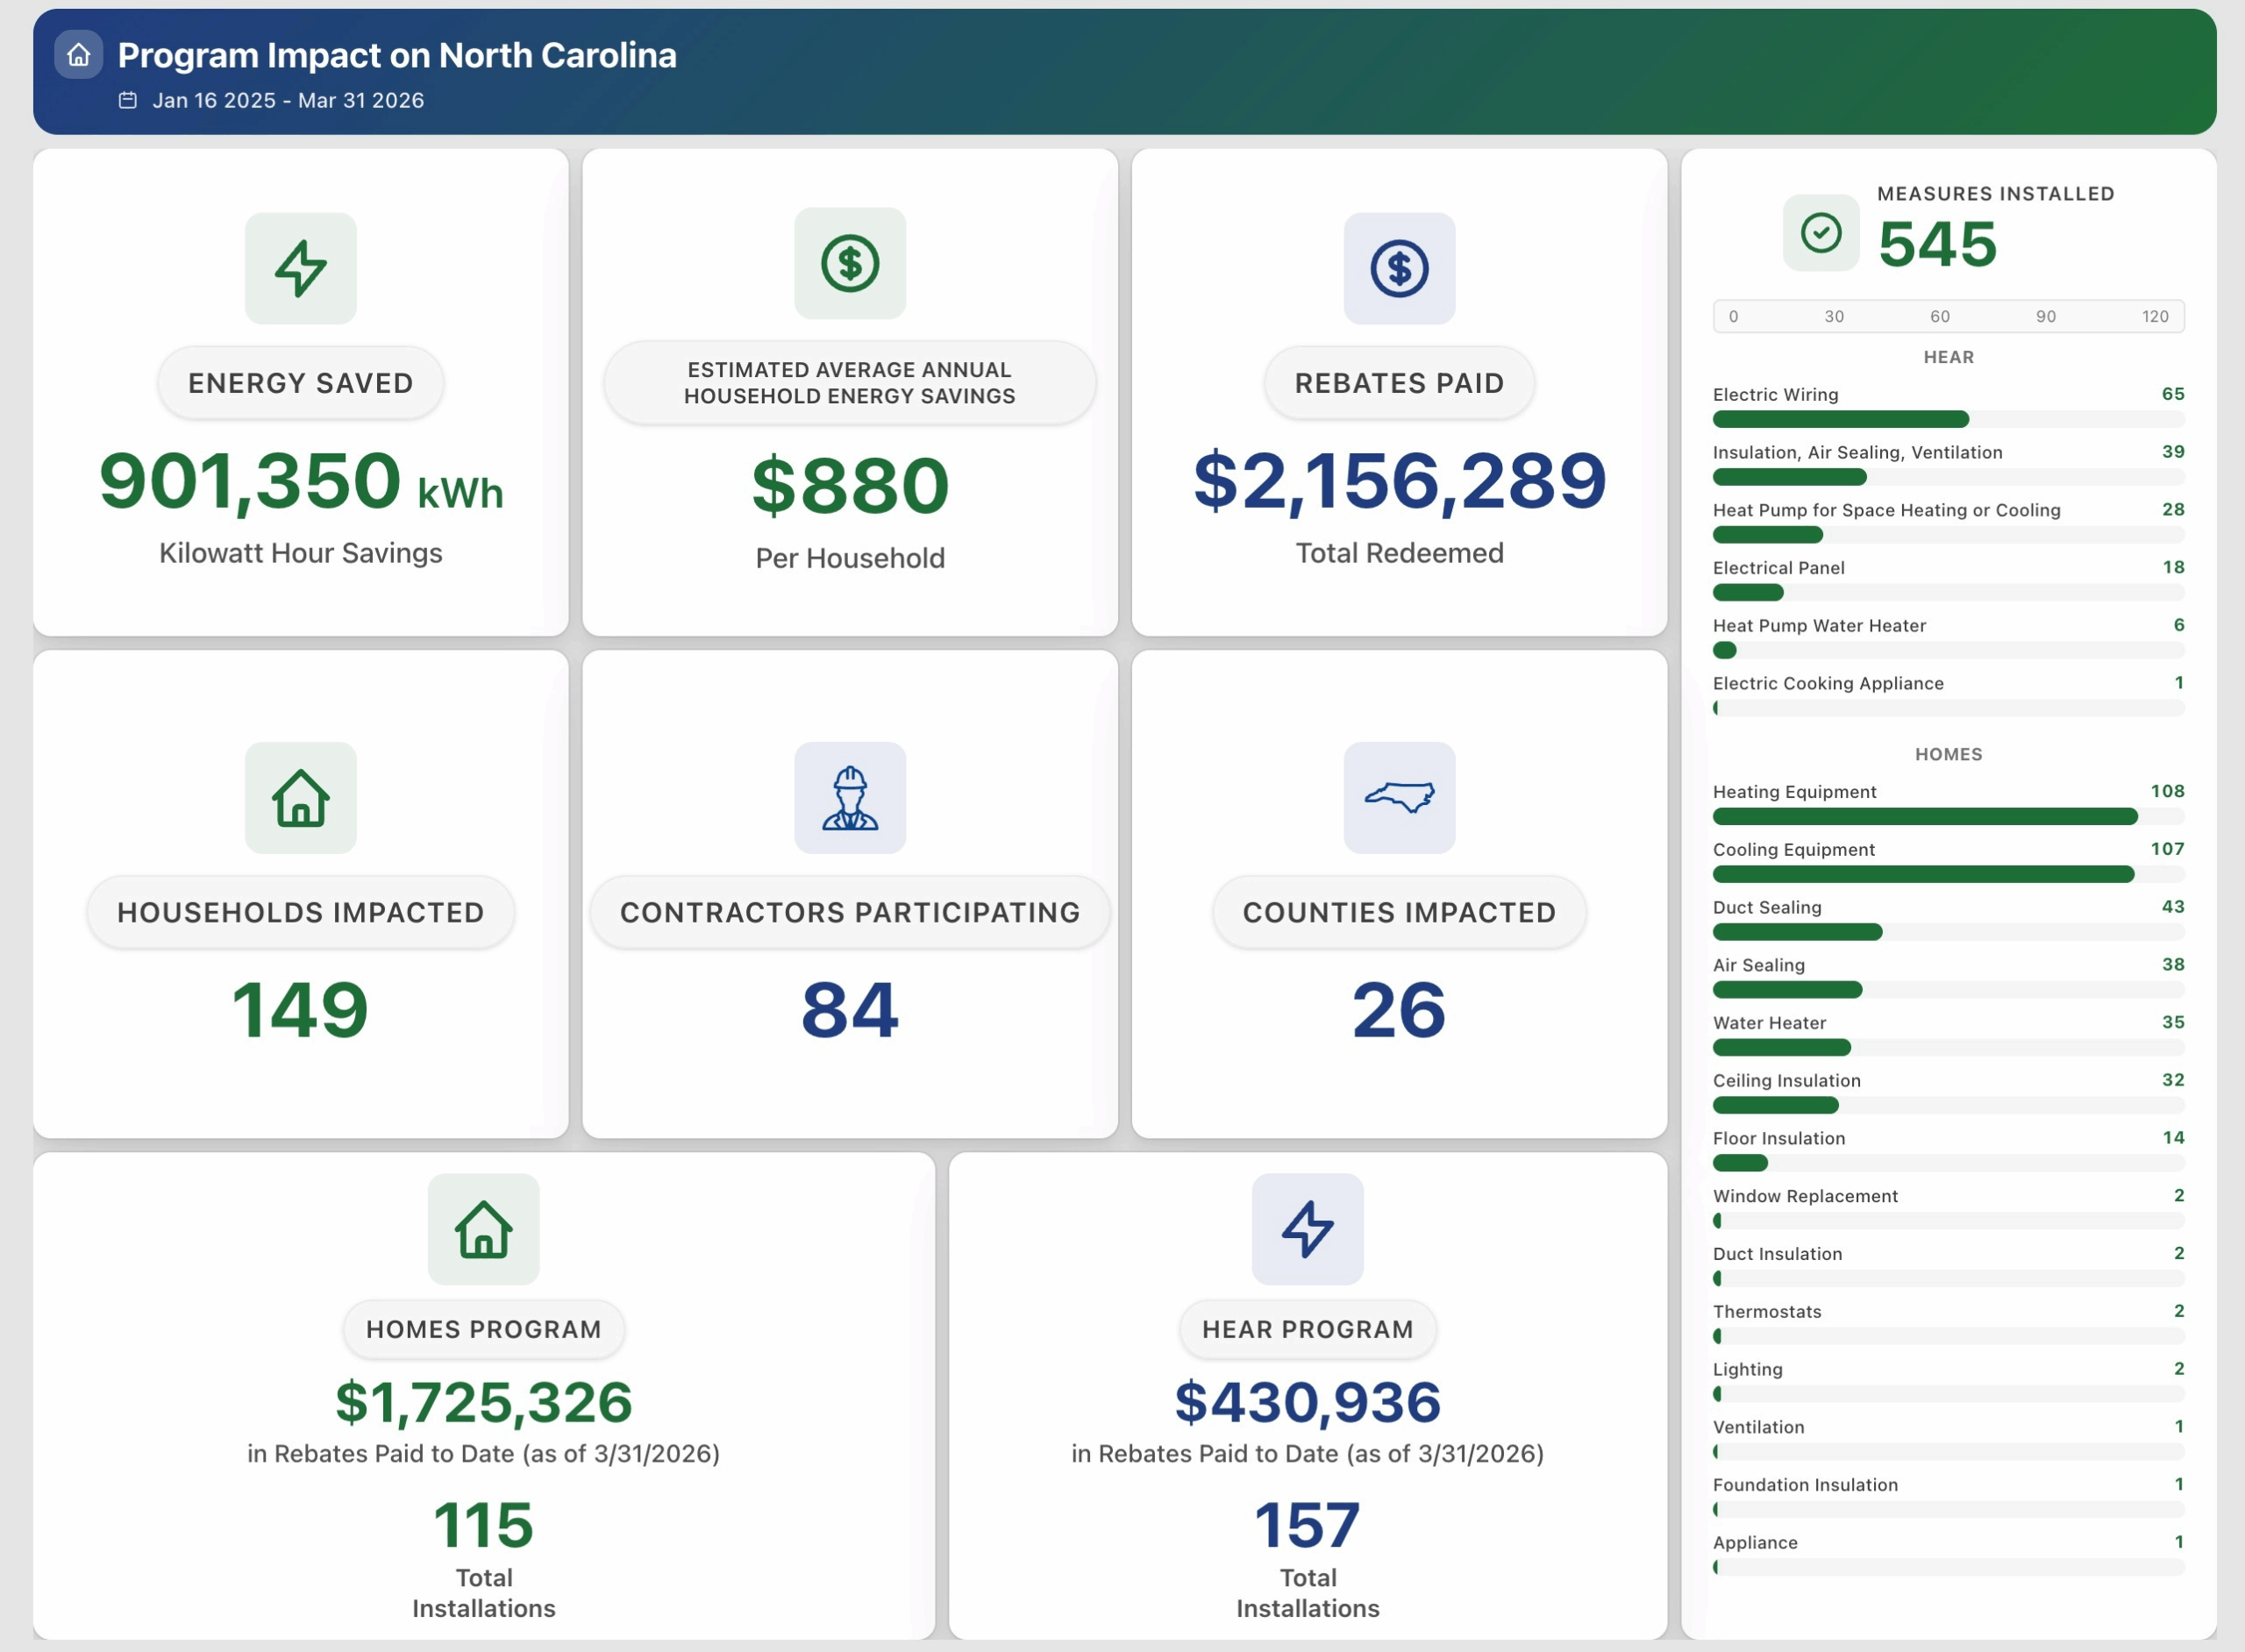2245x1652 pixels.
Task: Select the HEAR Program label pill
Action: click(x=1307, y=1329)
